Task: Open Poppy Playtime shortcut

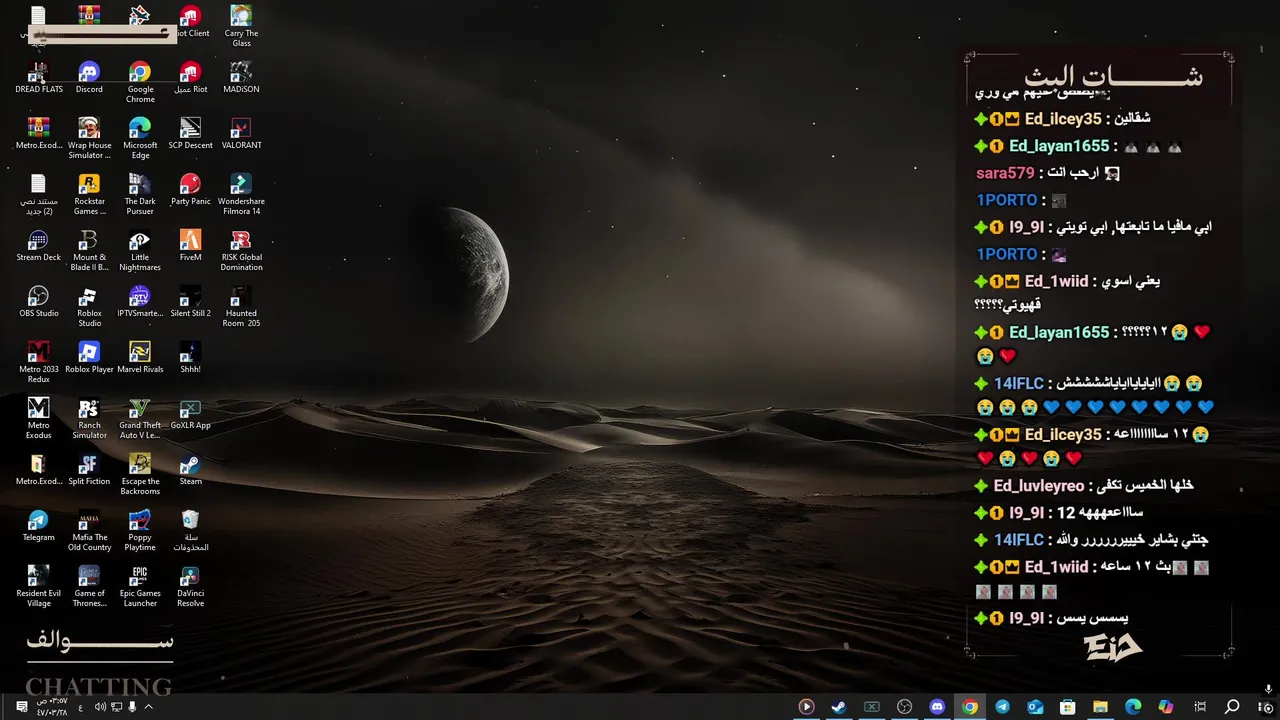Action: [140, 531]
